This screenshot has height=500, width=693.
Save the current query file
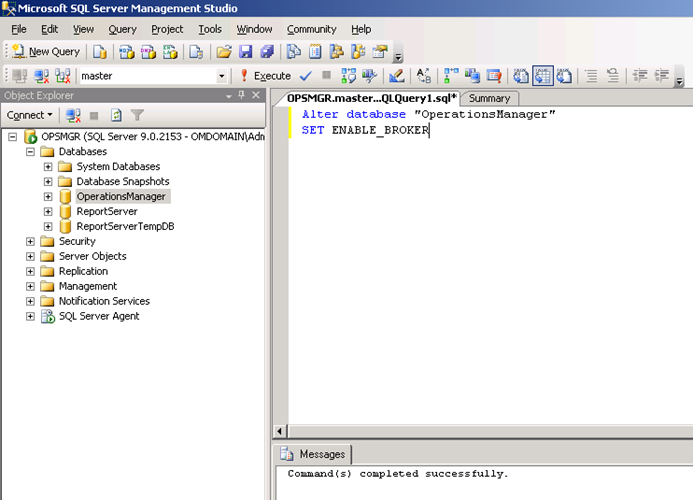pos(246,52)
